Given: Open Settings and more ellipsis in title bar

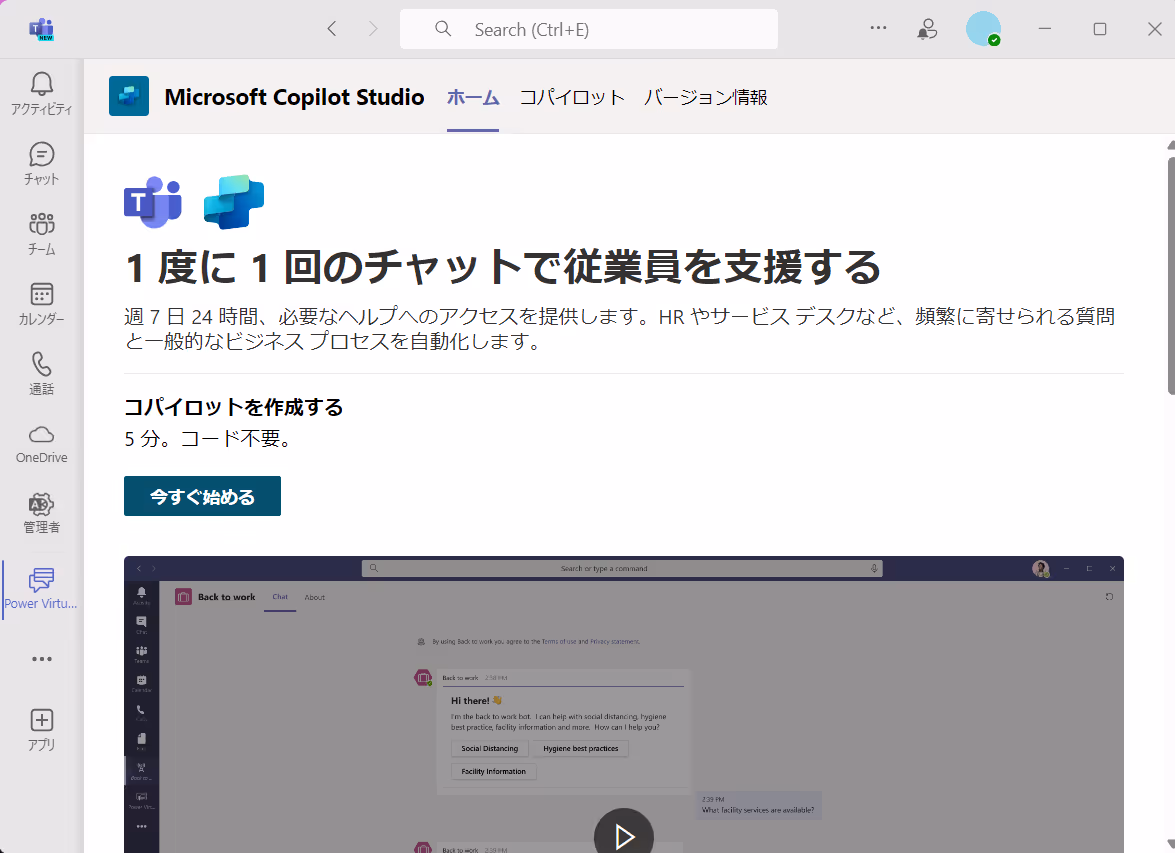Looking at the screenshot, I should [x=878, y=28].
